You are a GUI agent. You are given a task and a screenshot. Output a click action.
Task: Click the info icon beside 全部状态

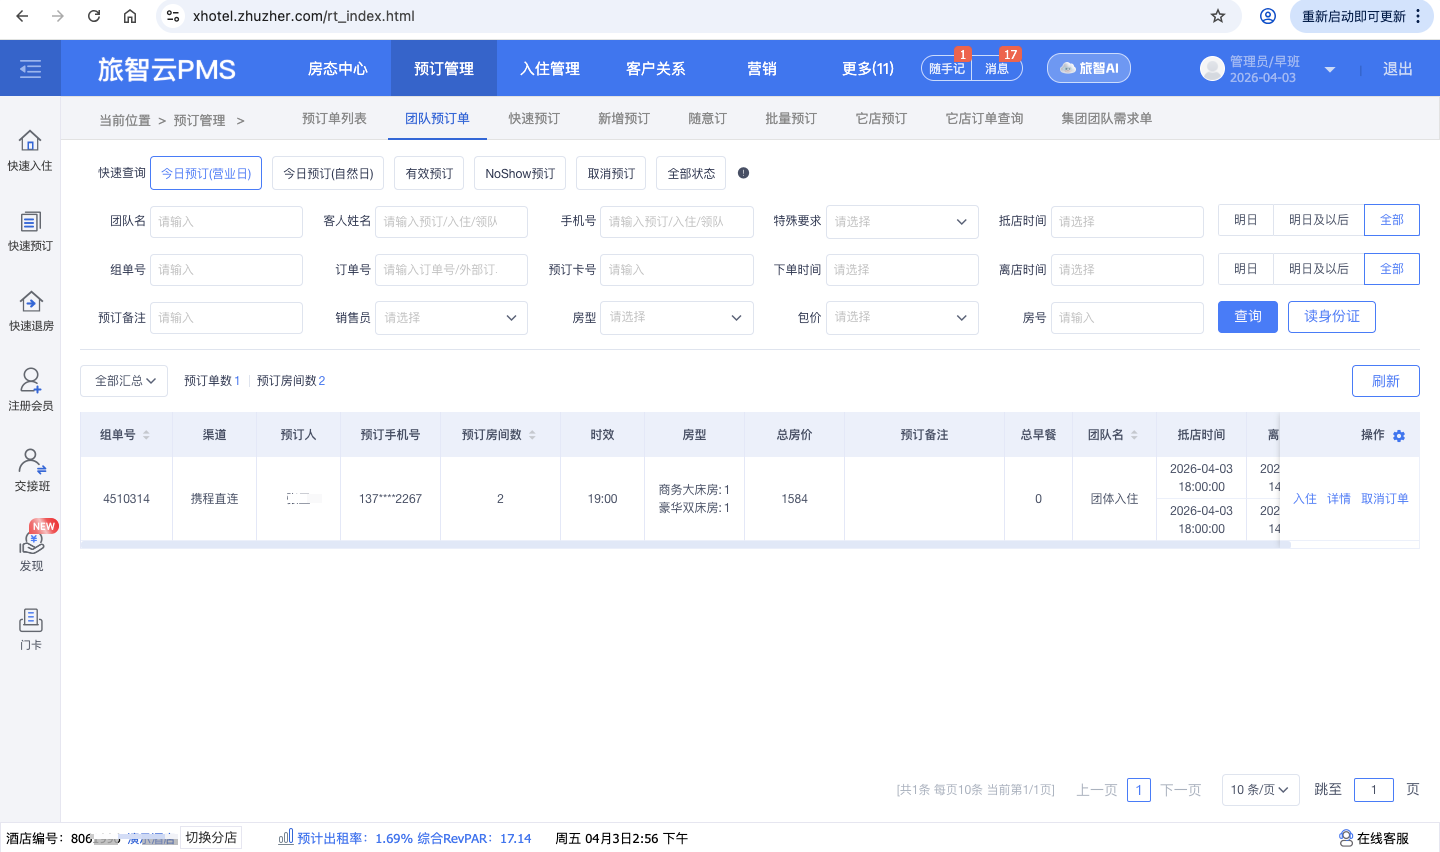(x=743, y=173)
